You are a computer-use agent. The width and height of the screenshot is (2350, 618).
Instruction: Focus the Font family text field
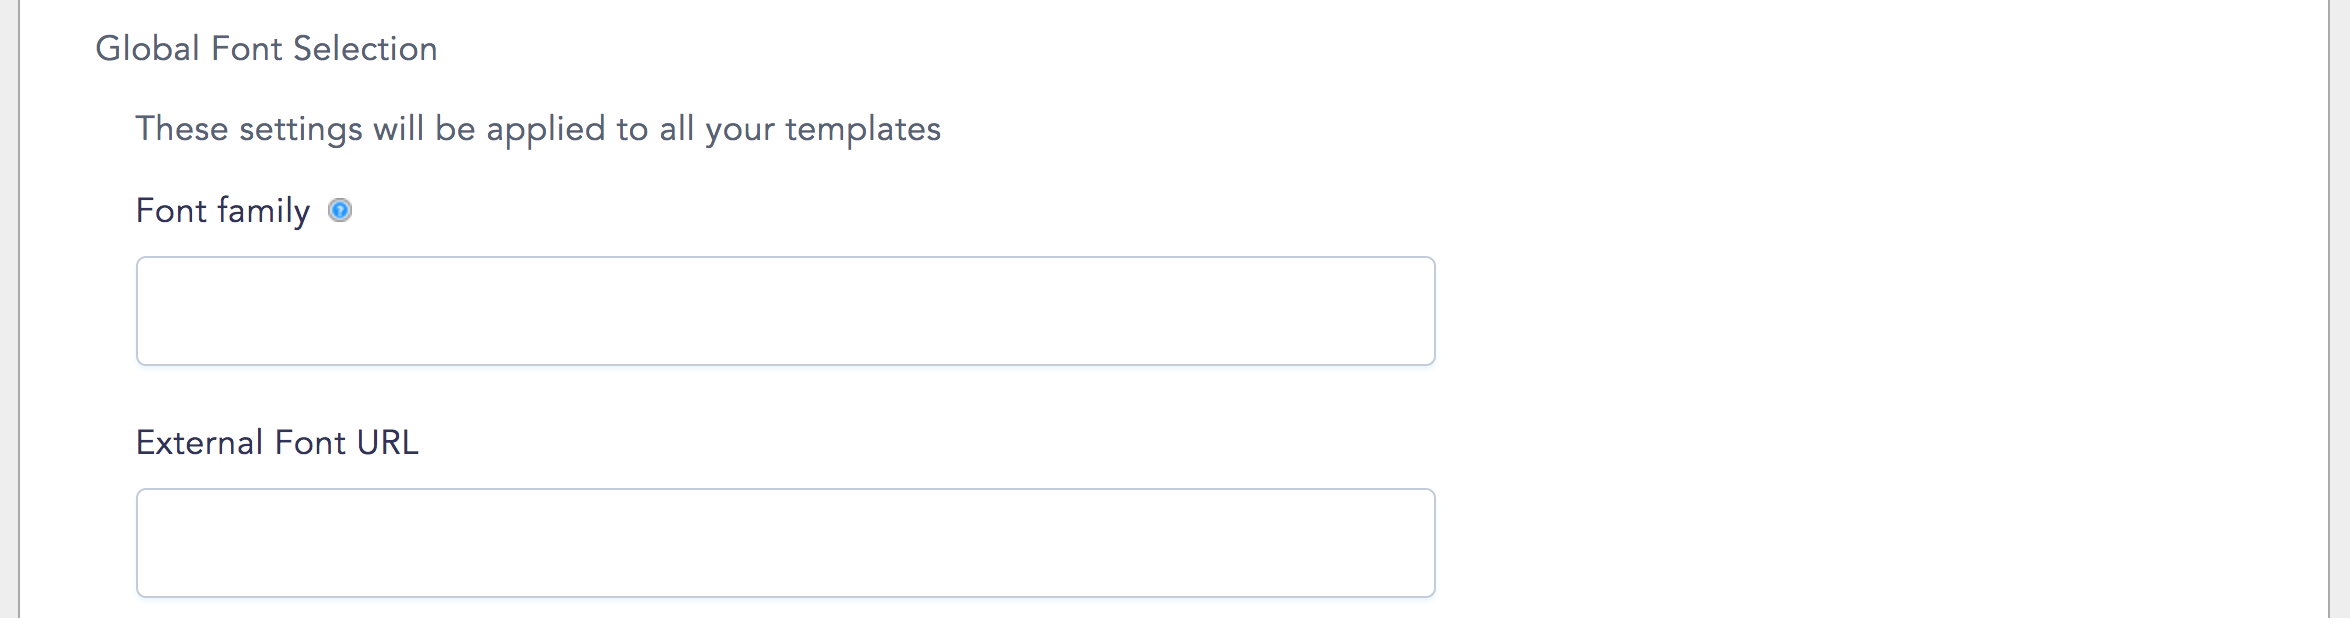[x=786, y=311]
